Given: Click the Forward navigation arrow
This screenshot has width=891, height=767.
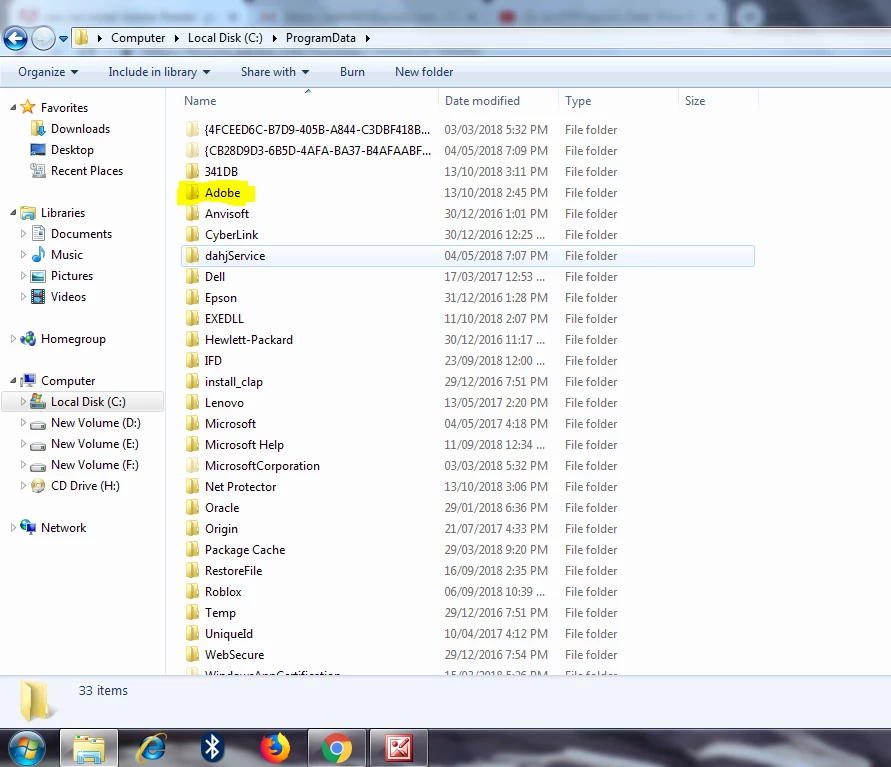Looking at the screenshot, I should [43, 39].
